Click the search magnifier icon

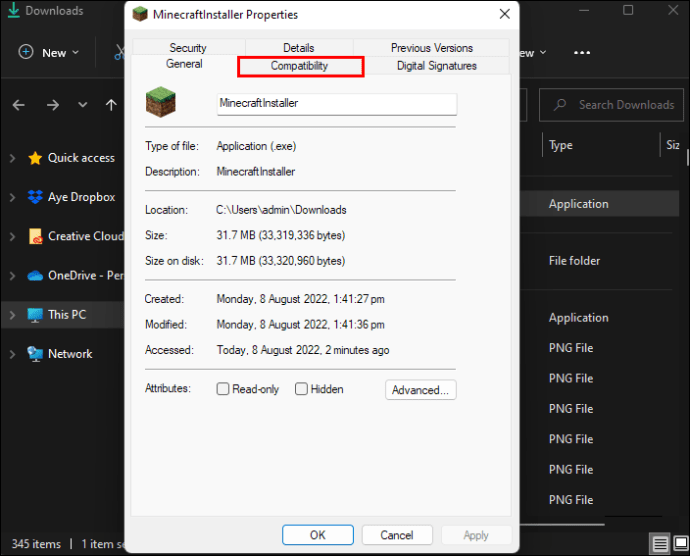pyautogui.click(x=560, y=105)
